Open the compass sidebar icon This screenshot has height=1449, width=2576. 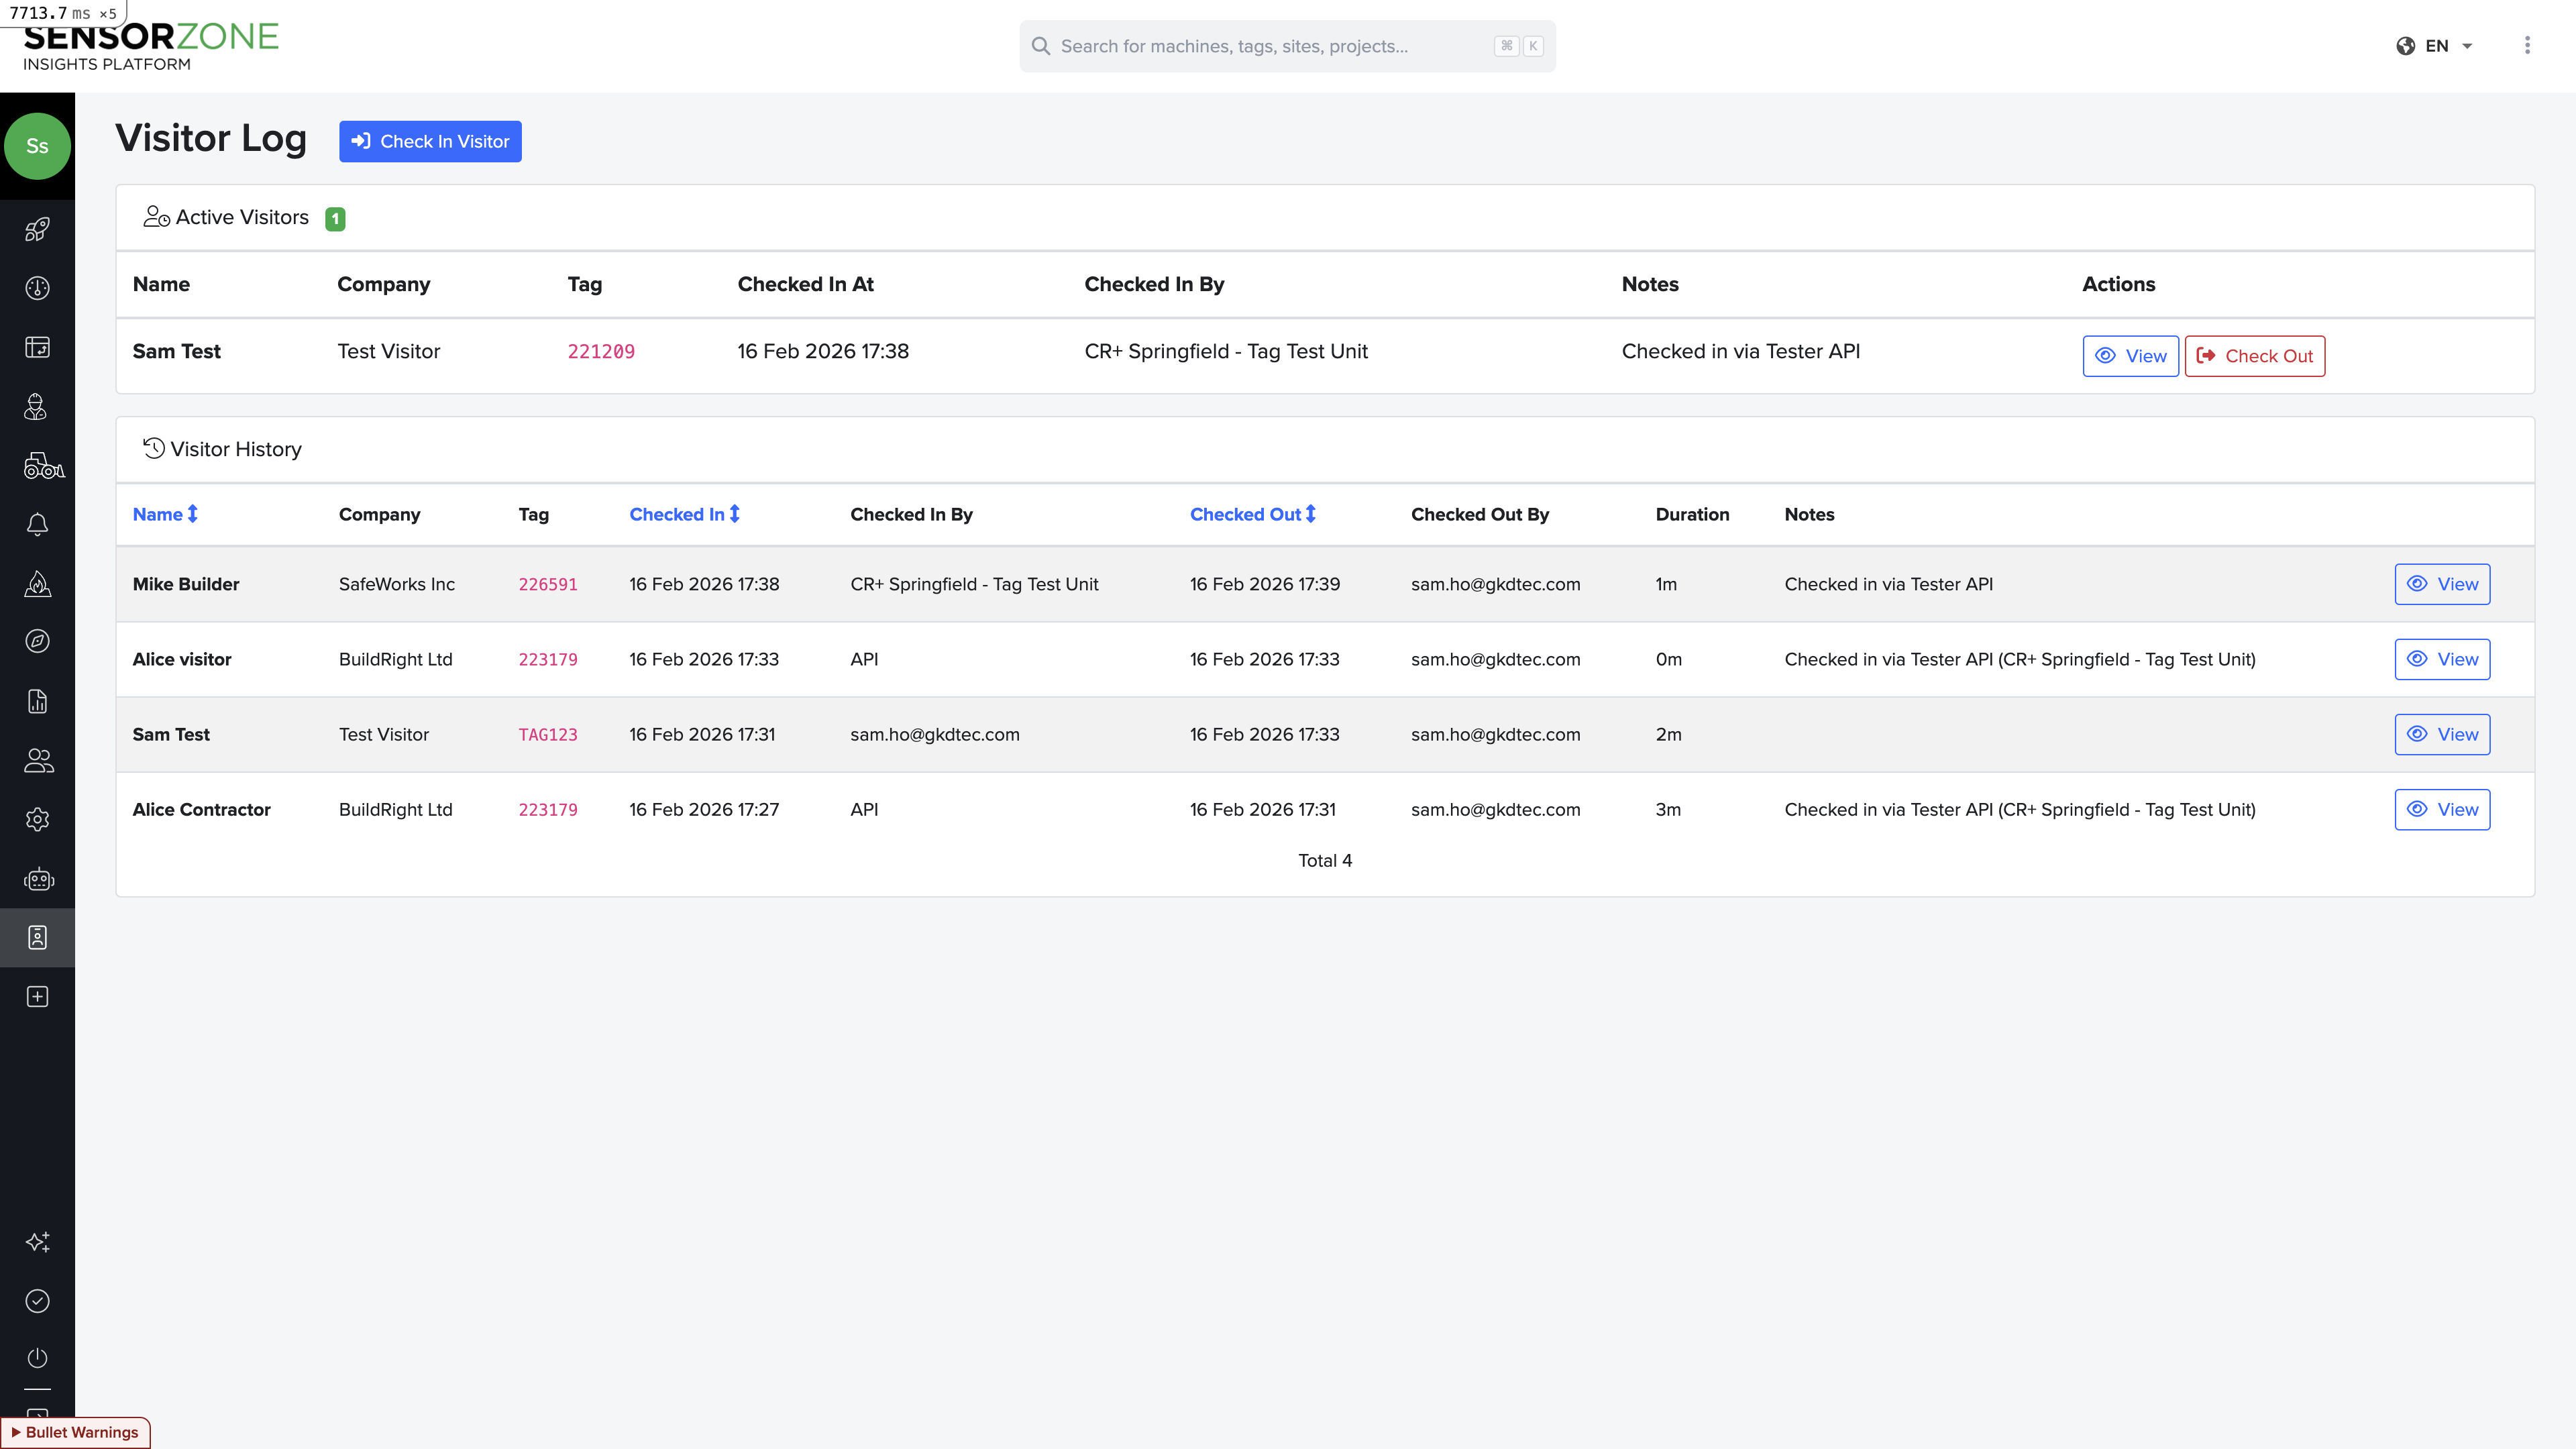(x=37, y=642)
